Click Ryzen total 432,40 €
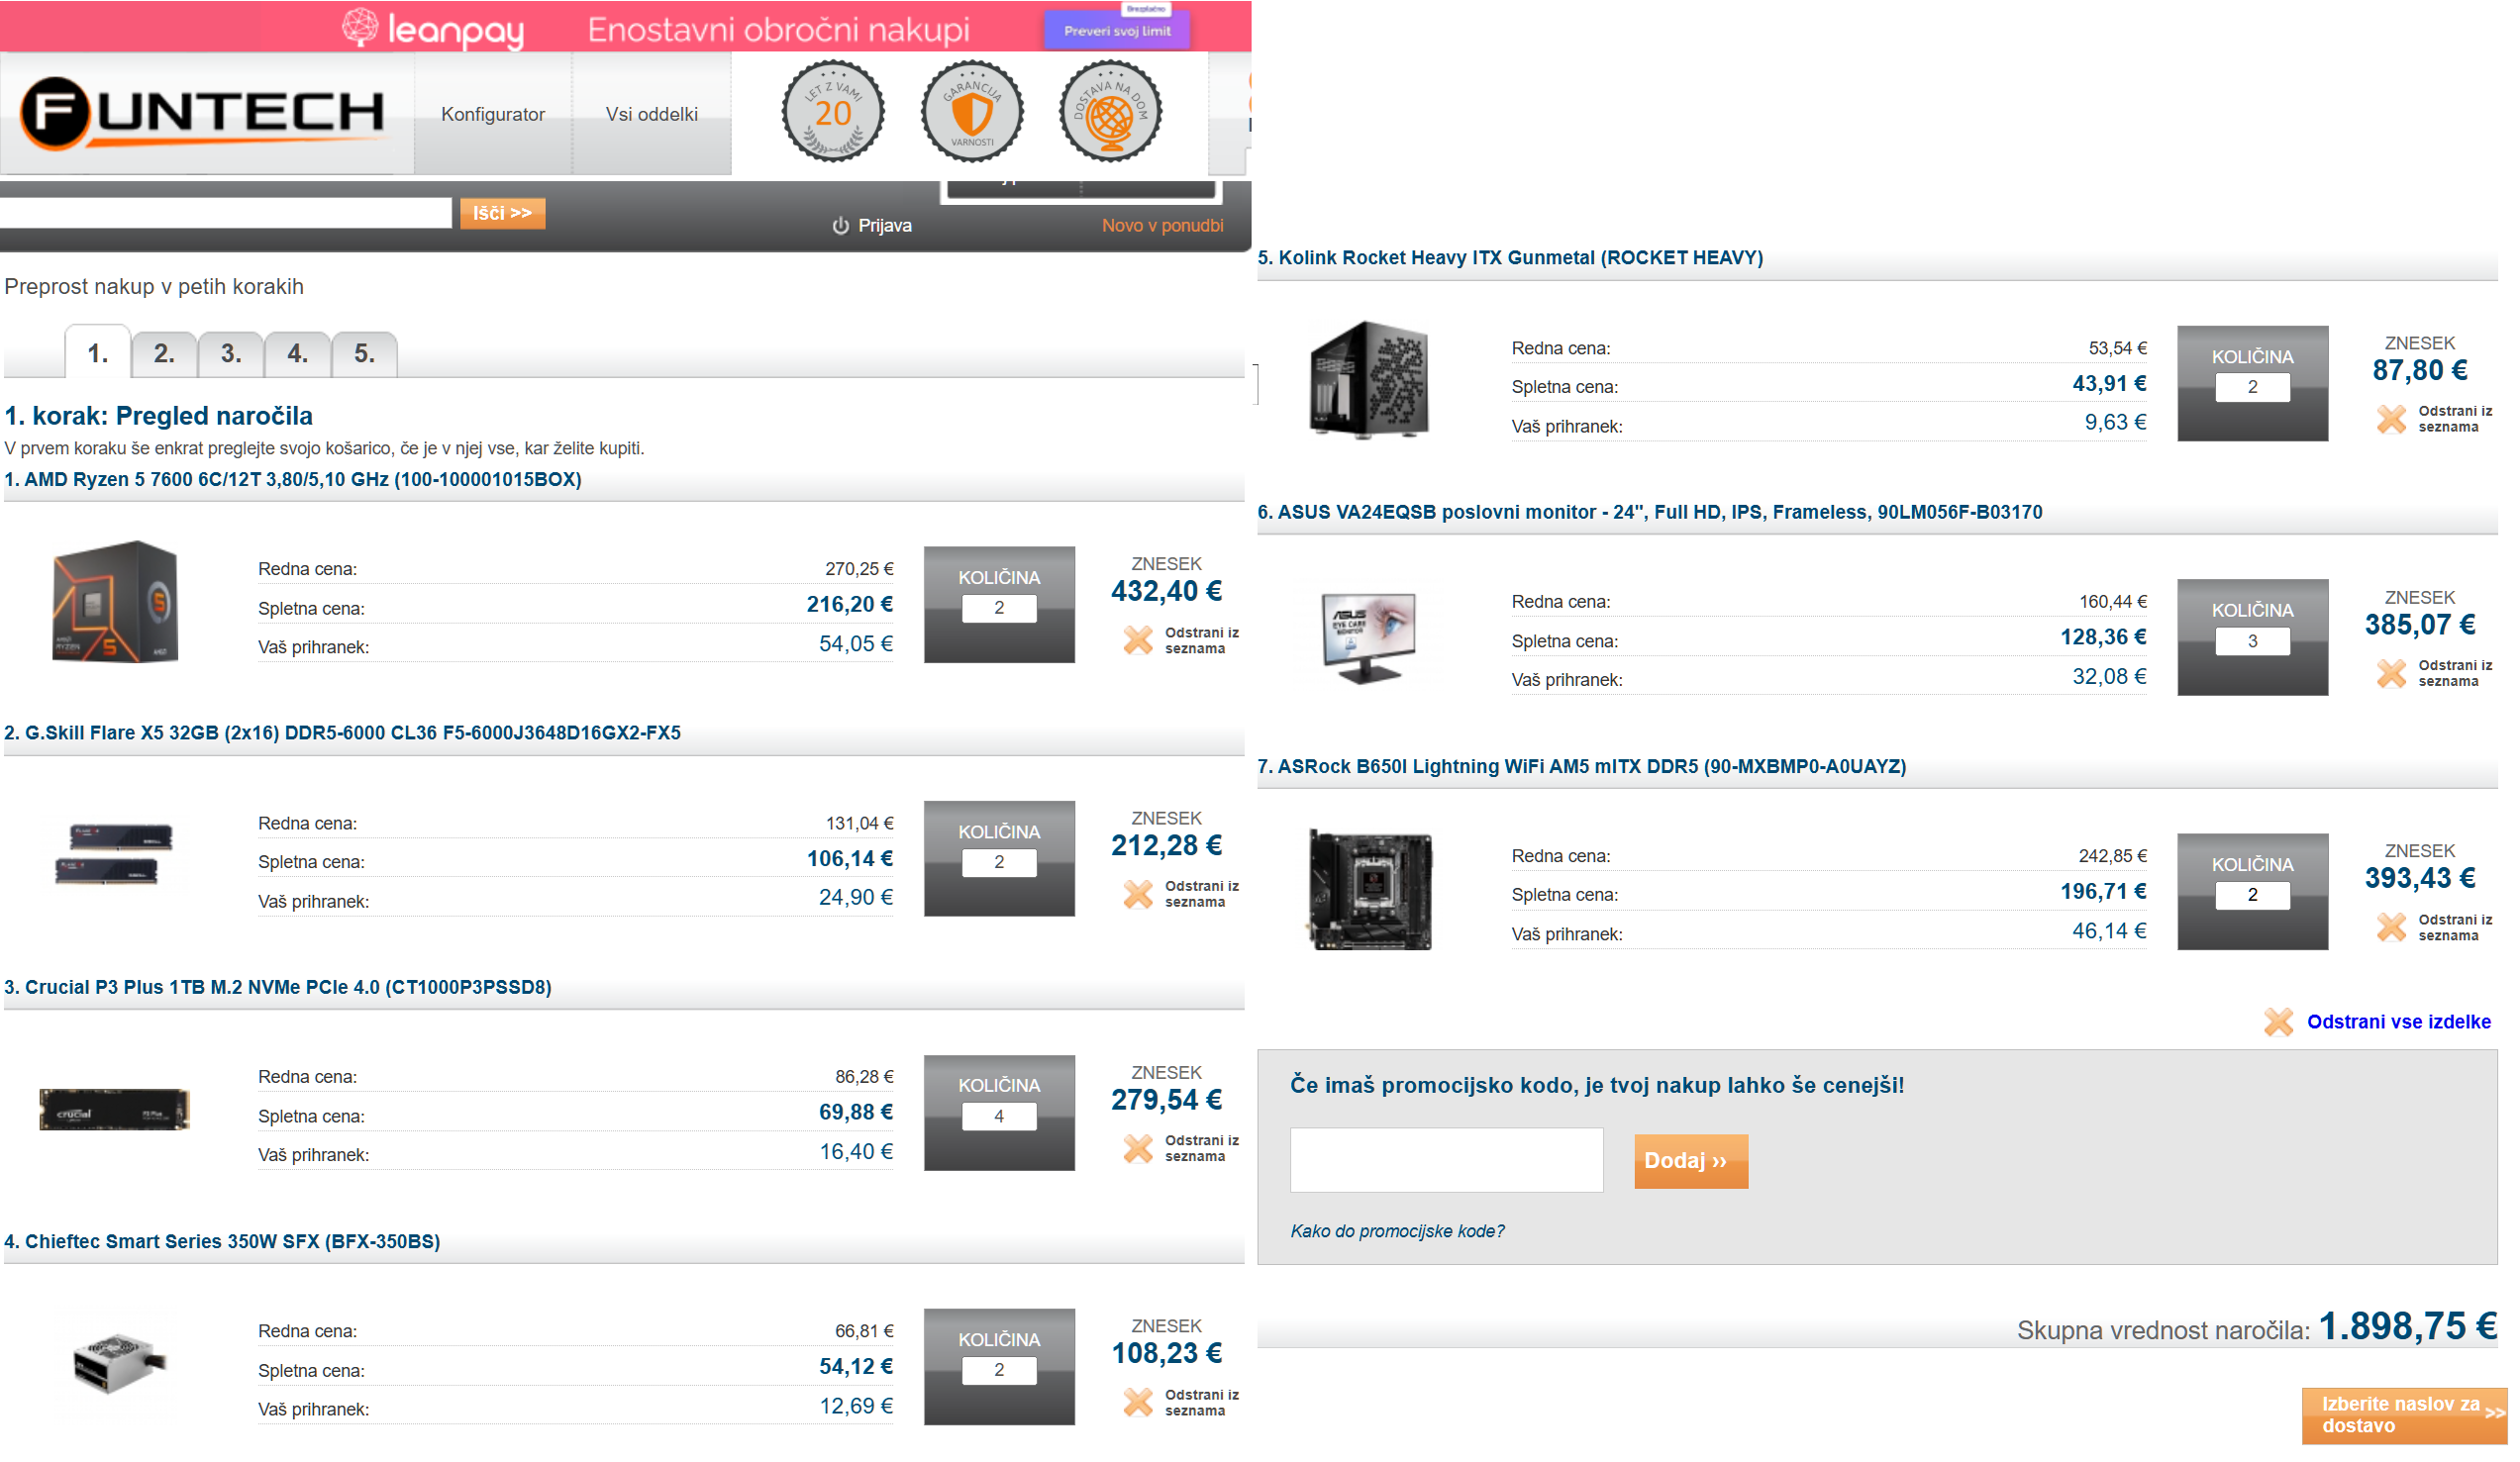 [1167, 592]
